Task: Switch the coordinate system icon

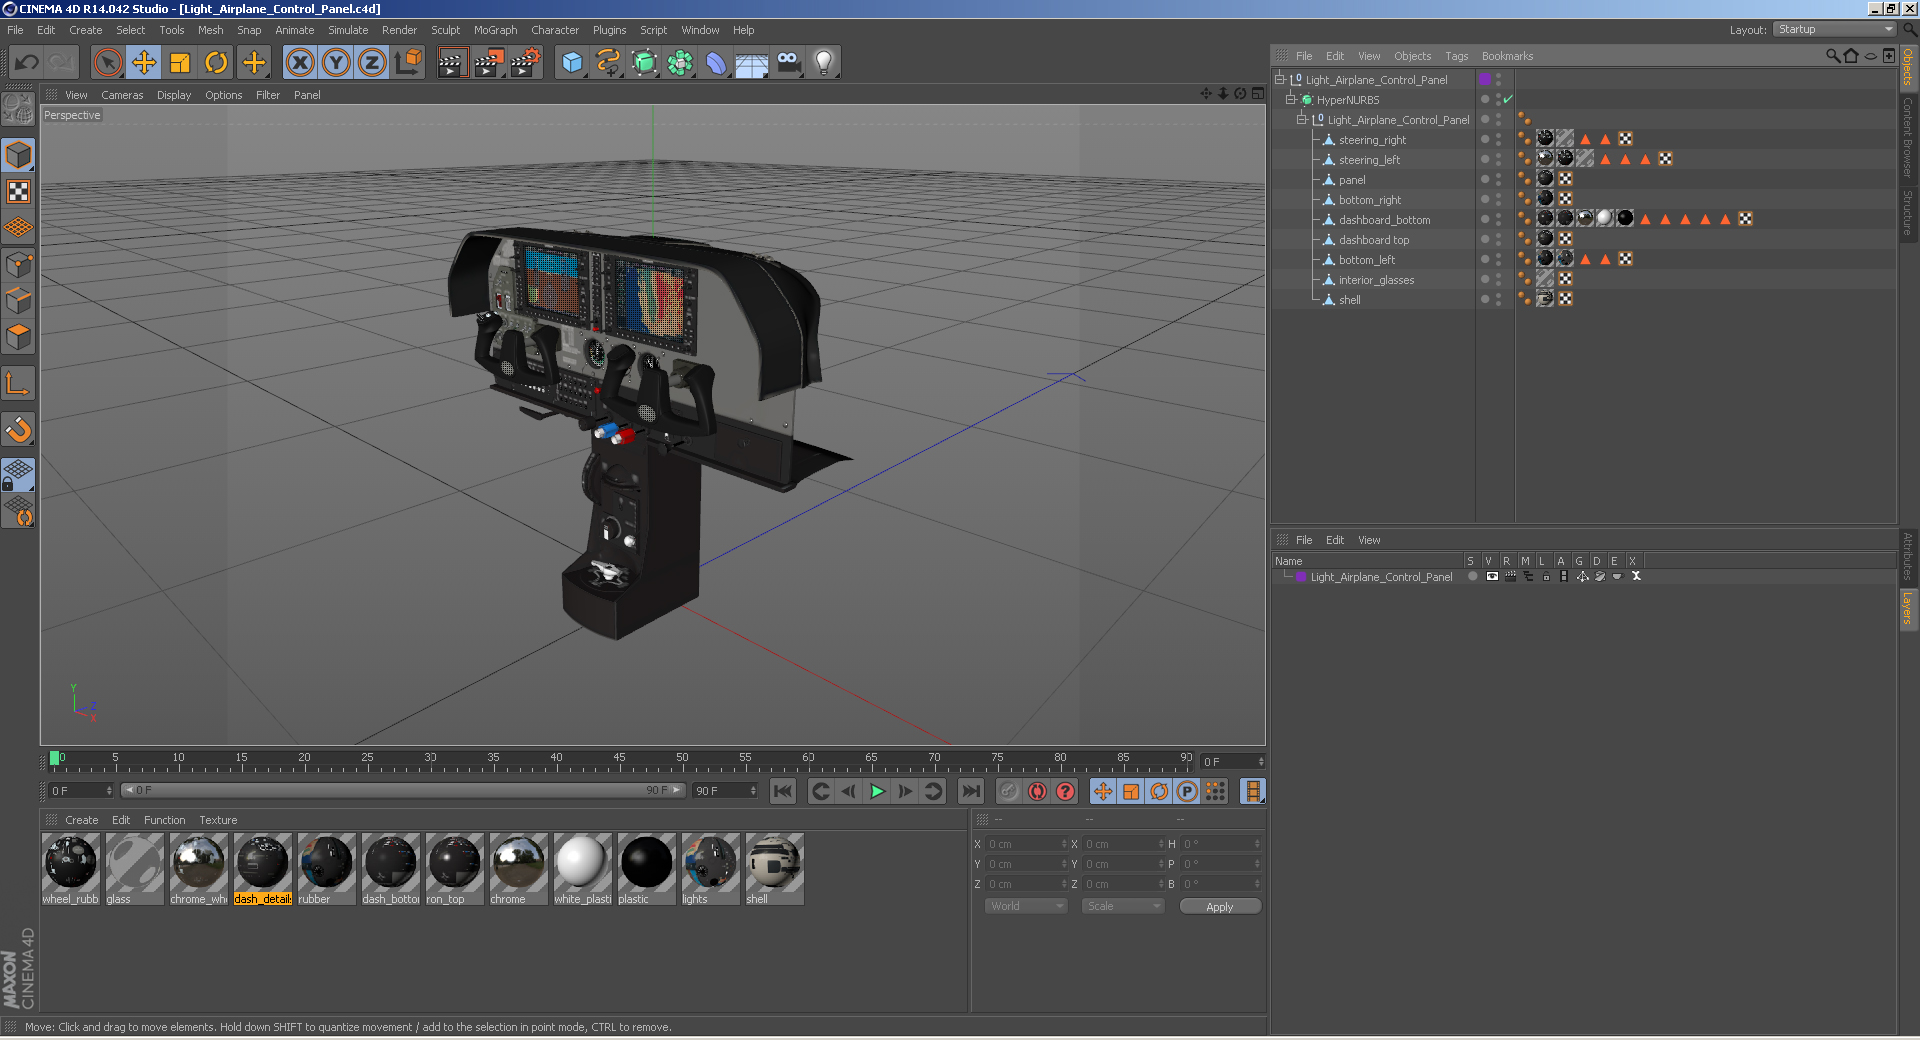Action: click(x=408, y=63)
